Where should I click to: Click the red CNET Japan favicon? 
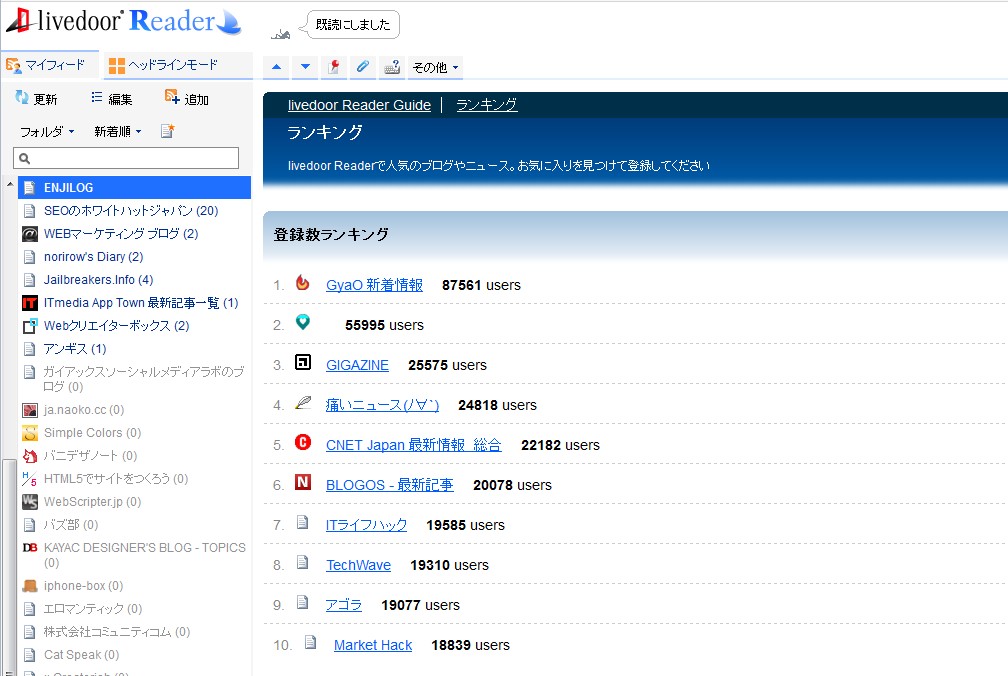click(x=302, y=442)
